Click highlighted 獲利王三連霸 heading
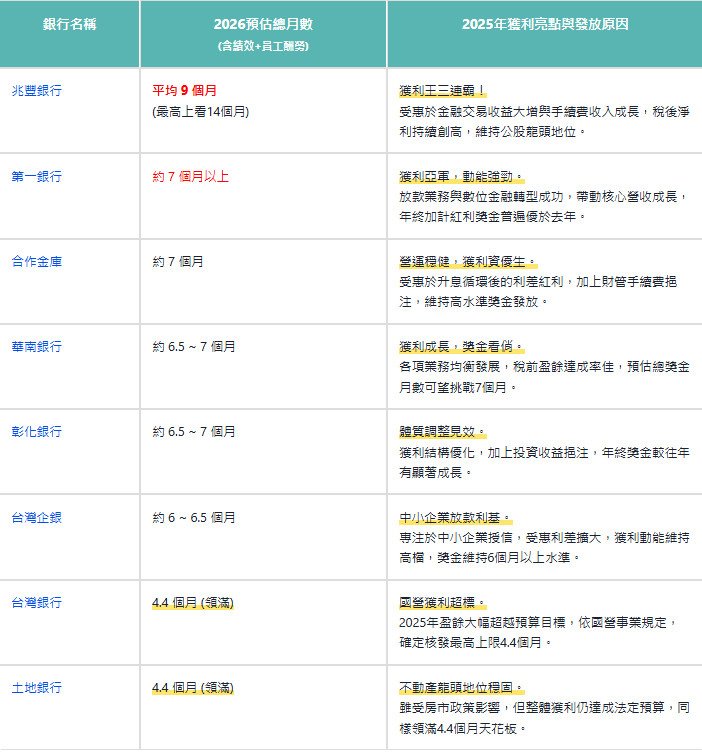The image size is (702, 753). click(x=443, y=91)
